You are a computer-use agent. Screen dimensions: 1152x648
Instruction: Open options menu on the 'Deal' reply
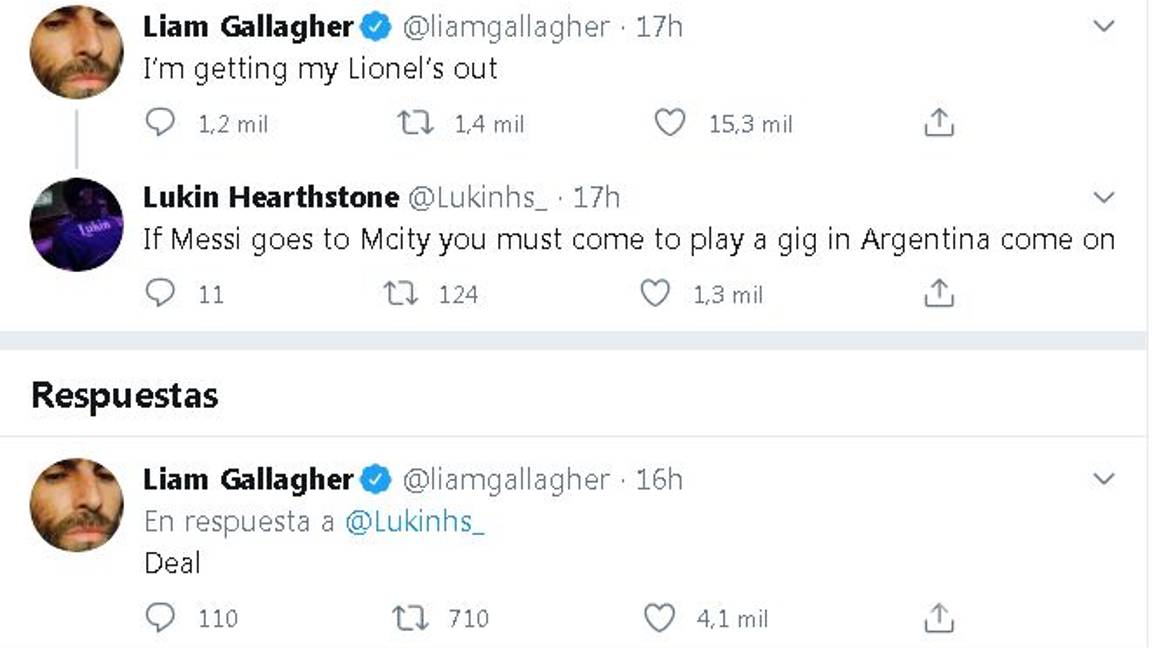click(1104, 478)
